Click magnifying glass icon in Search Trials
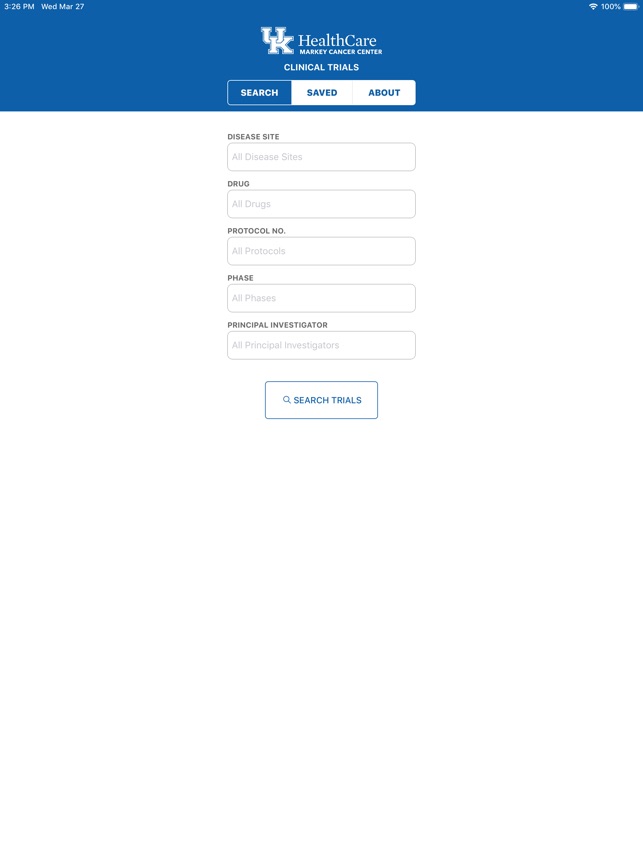The height and width of the screenshot is (858, 643). [287, 400]
